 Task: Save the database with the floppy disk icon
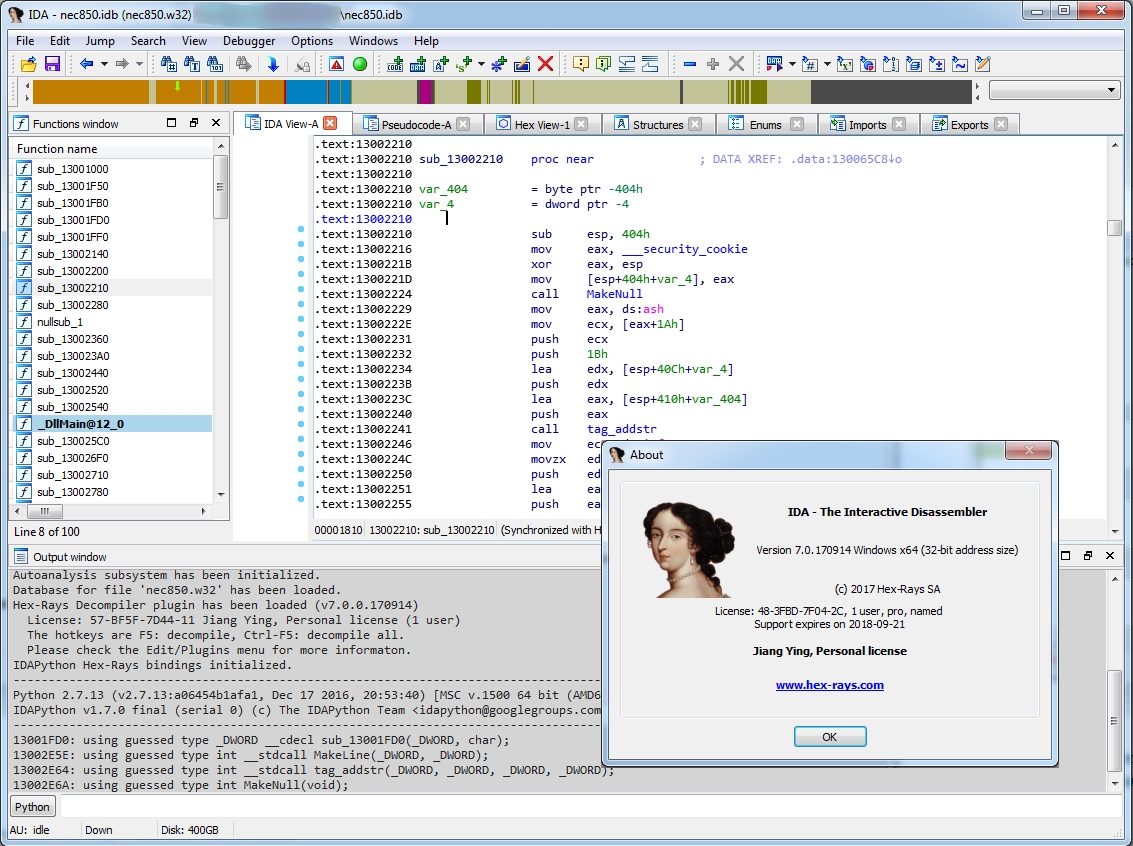(x=52, y=64)
